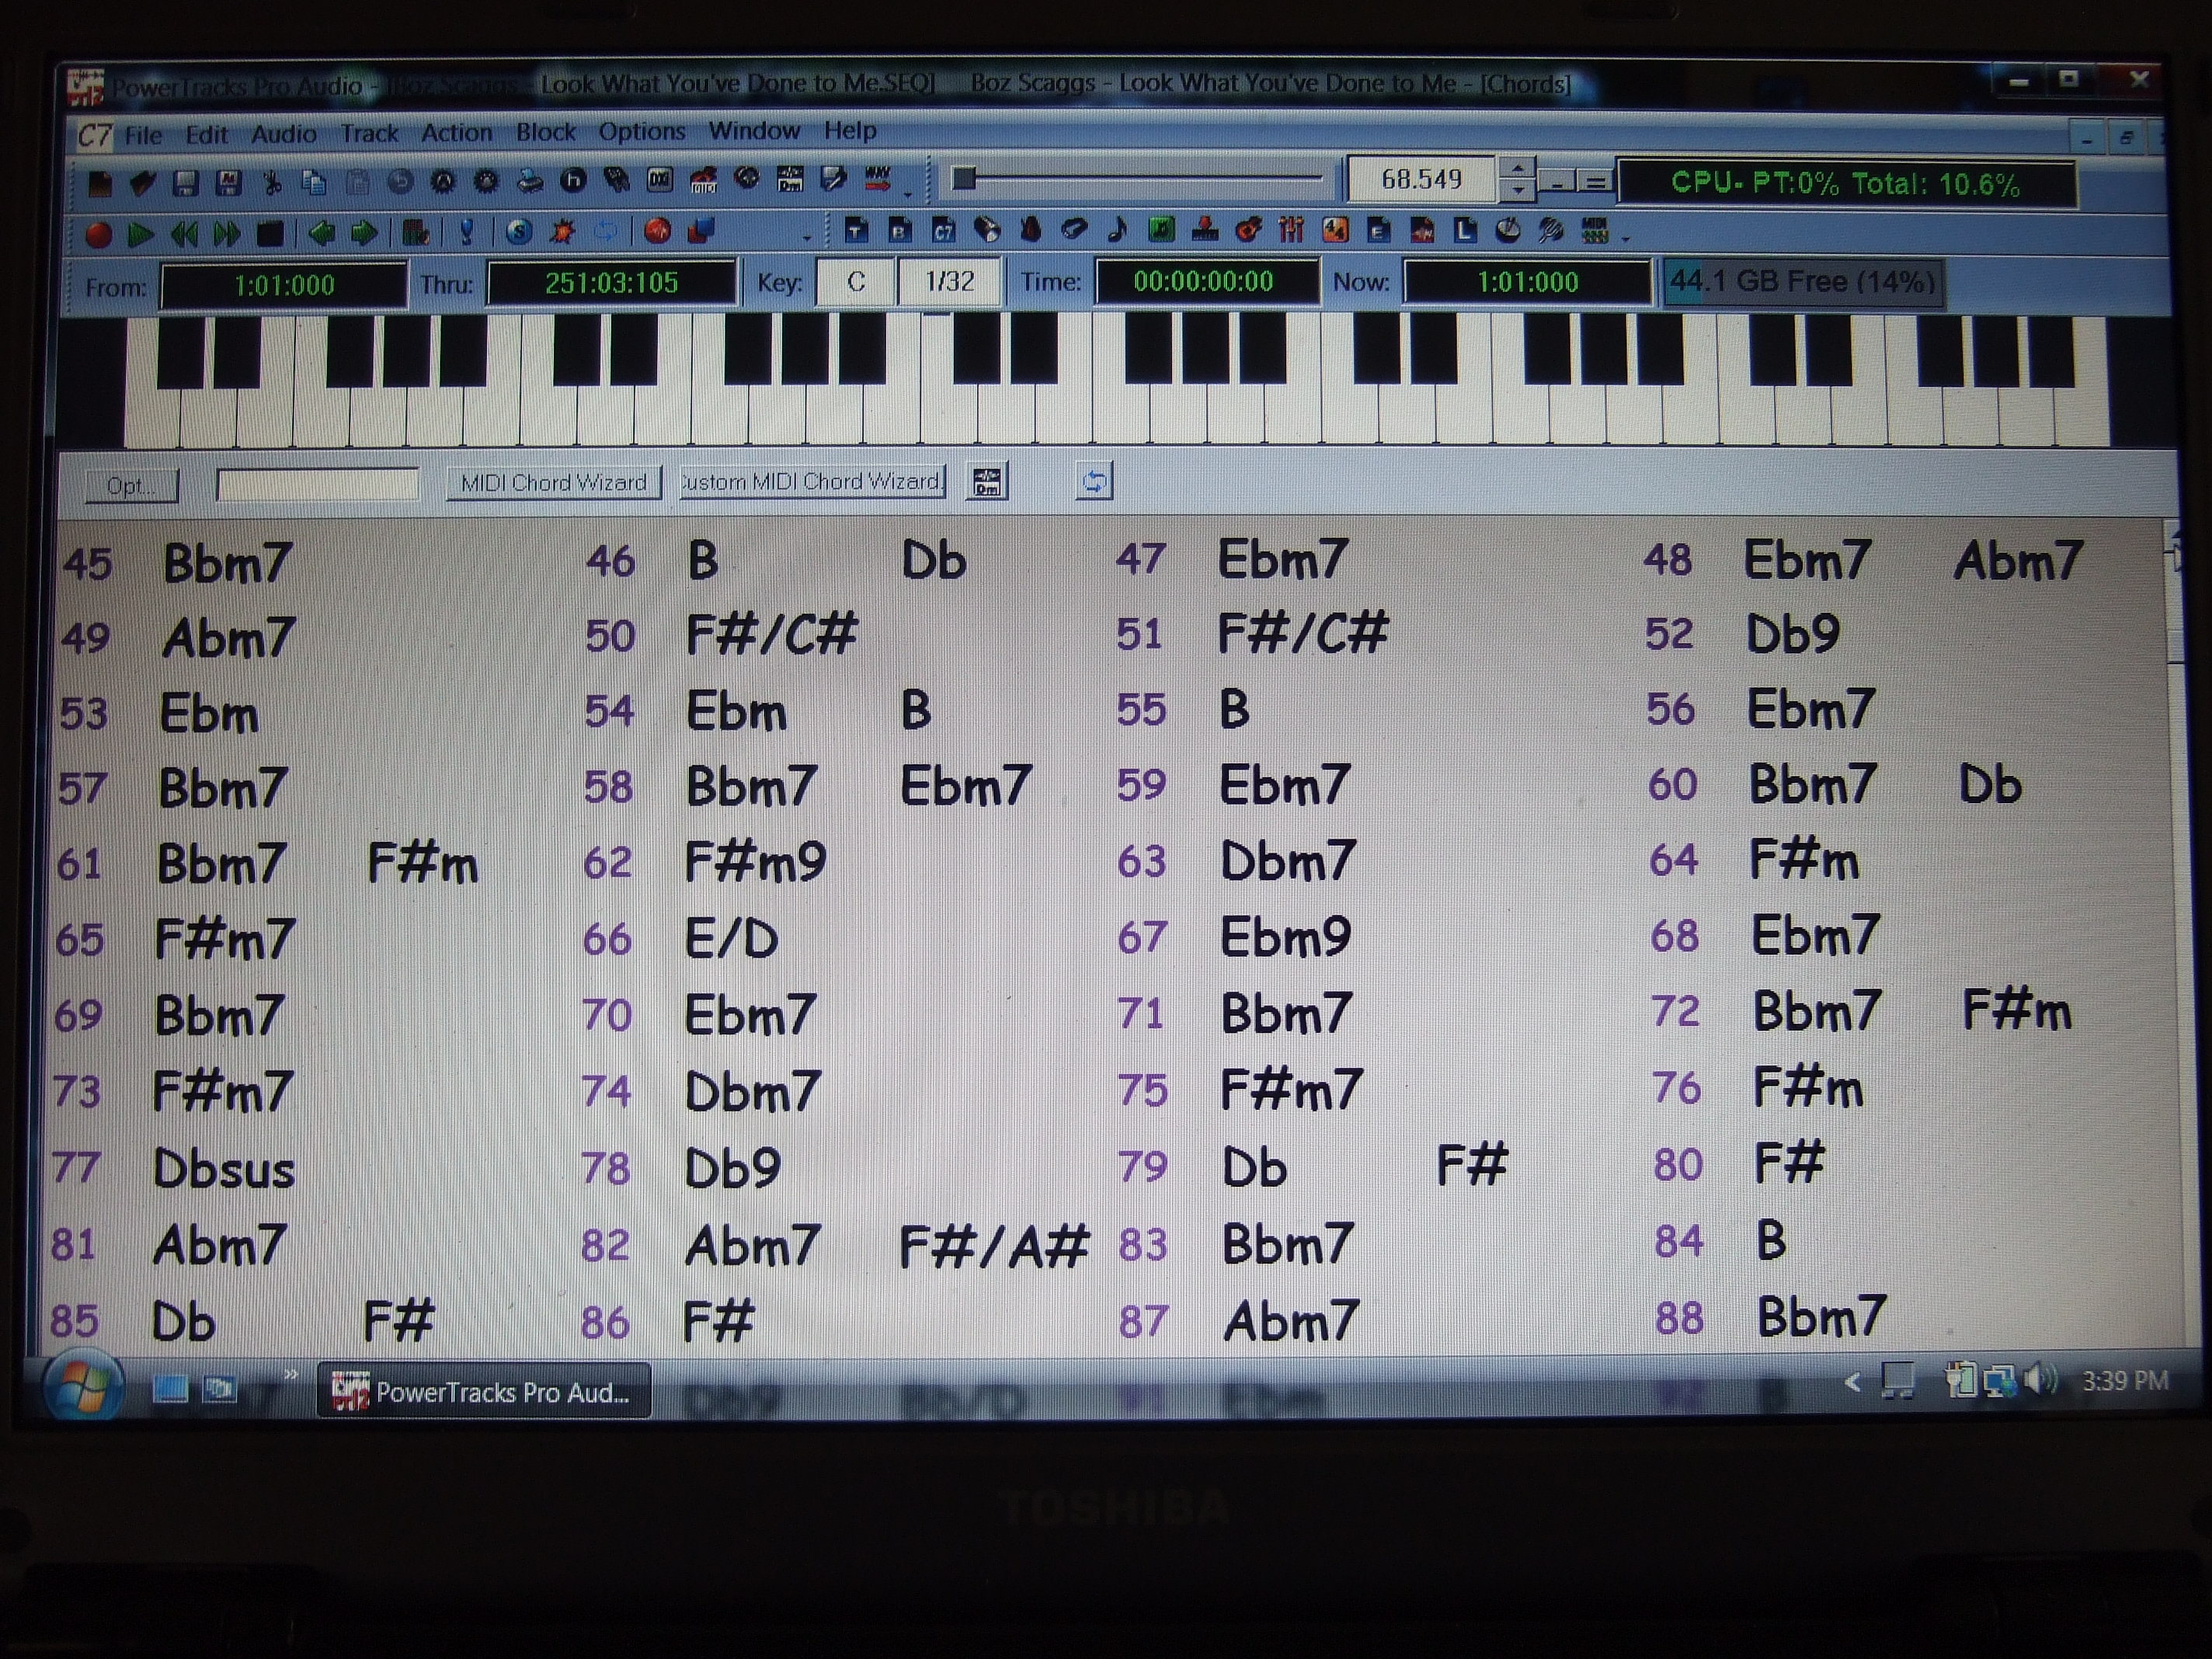Click the music note Notation icon
This screenshot has width=2212, height=1659.
point(1117,231)
